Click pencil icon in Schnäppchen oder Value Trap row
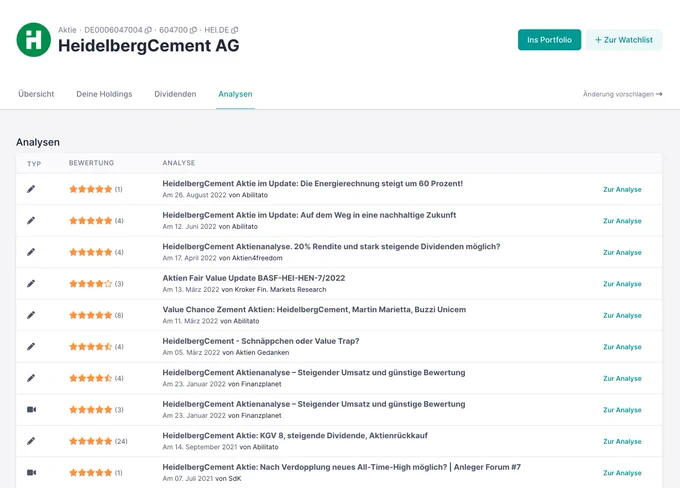 tap(31, 347)
